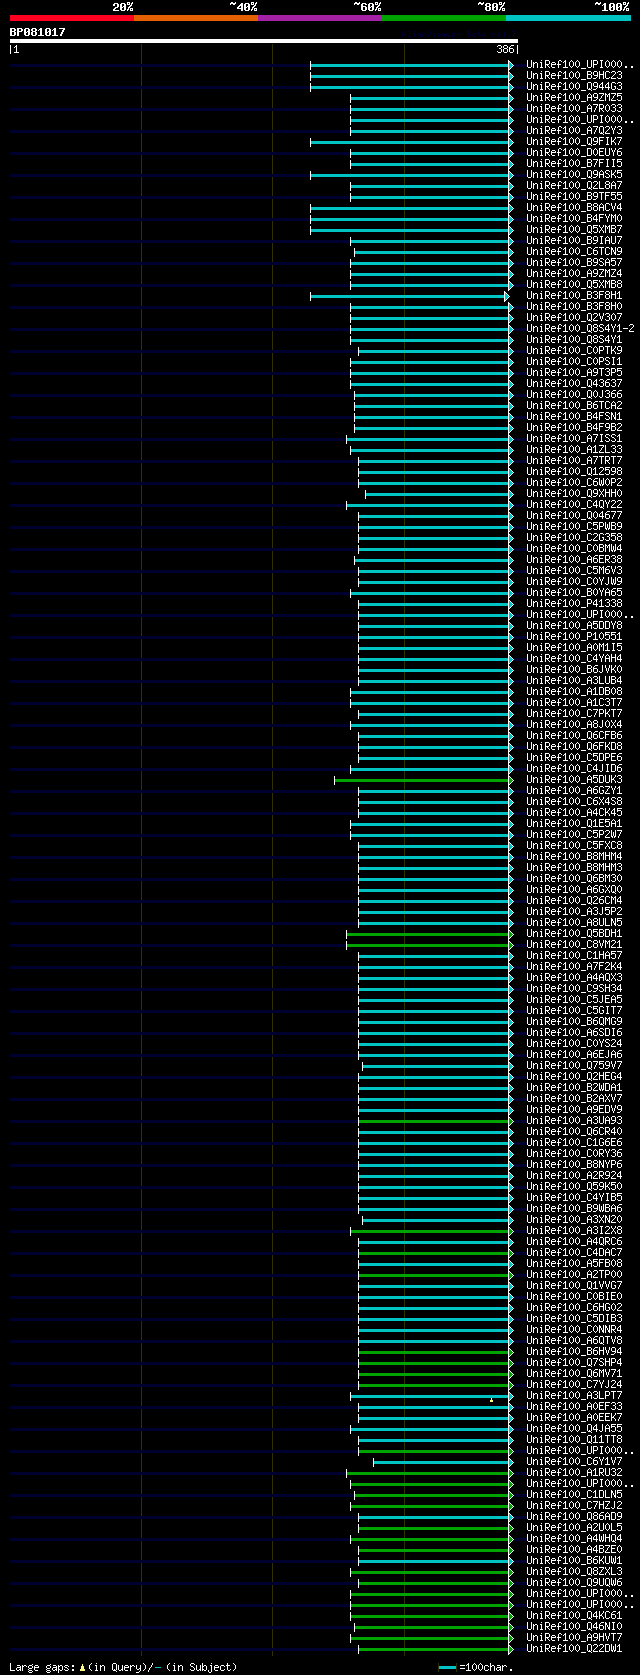Viewport: 640px width, 1675px height.
Task: Select hit label UniRef100_C0NNR4
Action: coord(574,1329)
